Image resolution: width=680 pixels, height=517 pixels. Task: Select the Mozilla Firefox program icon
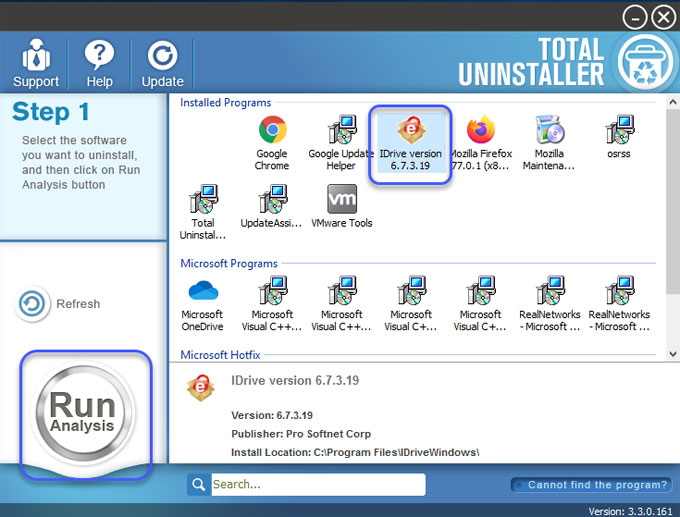(481, 143)
